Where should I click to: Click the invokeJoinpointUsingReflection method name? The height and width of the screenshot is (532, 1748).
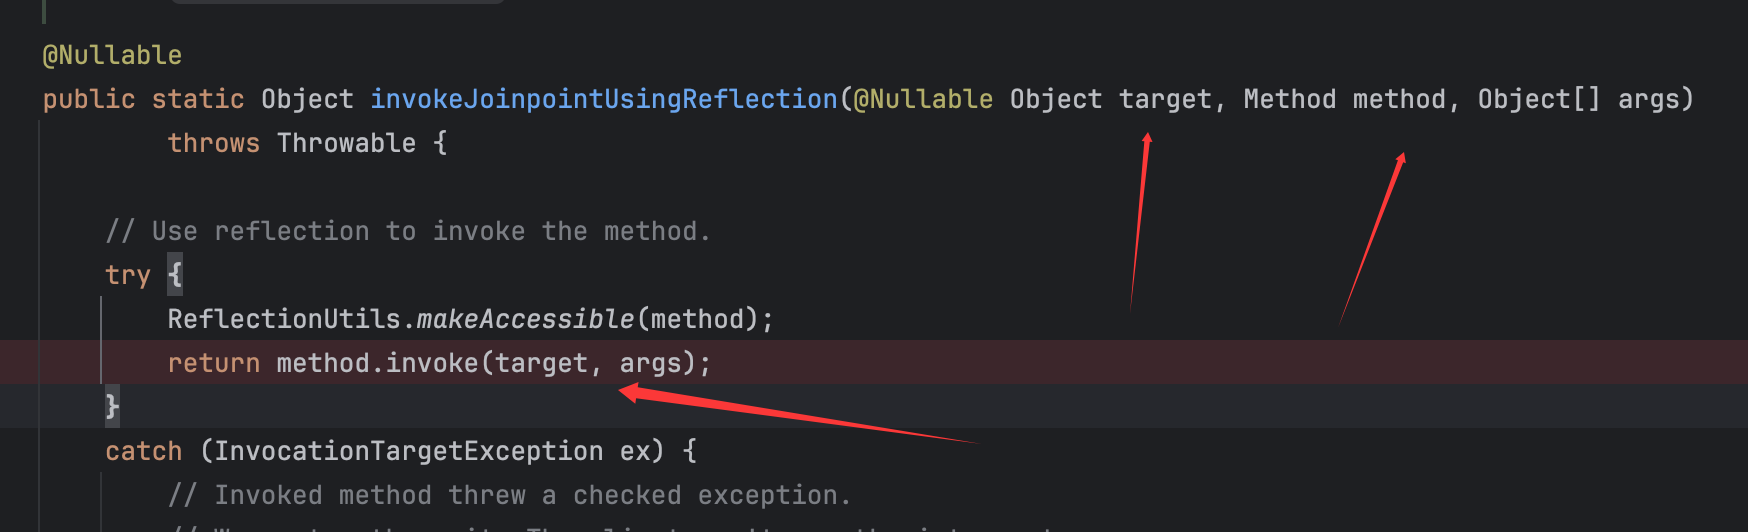pyautogui.click(x=603, y=99)
